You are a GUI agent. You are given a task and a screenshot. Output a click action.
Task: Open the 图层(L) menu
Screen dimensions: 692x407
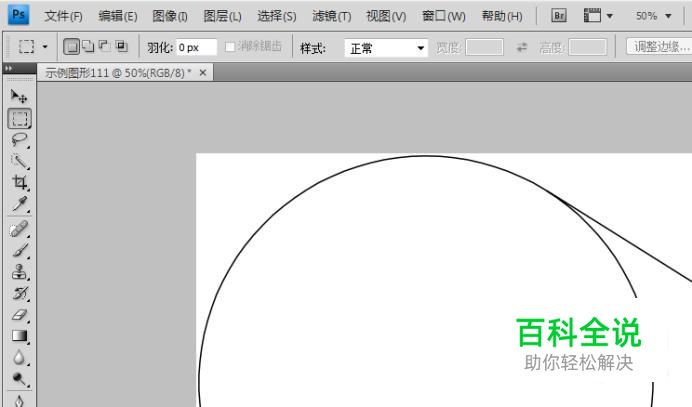point(222,16)
